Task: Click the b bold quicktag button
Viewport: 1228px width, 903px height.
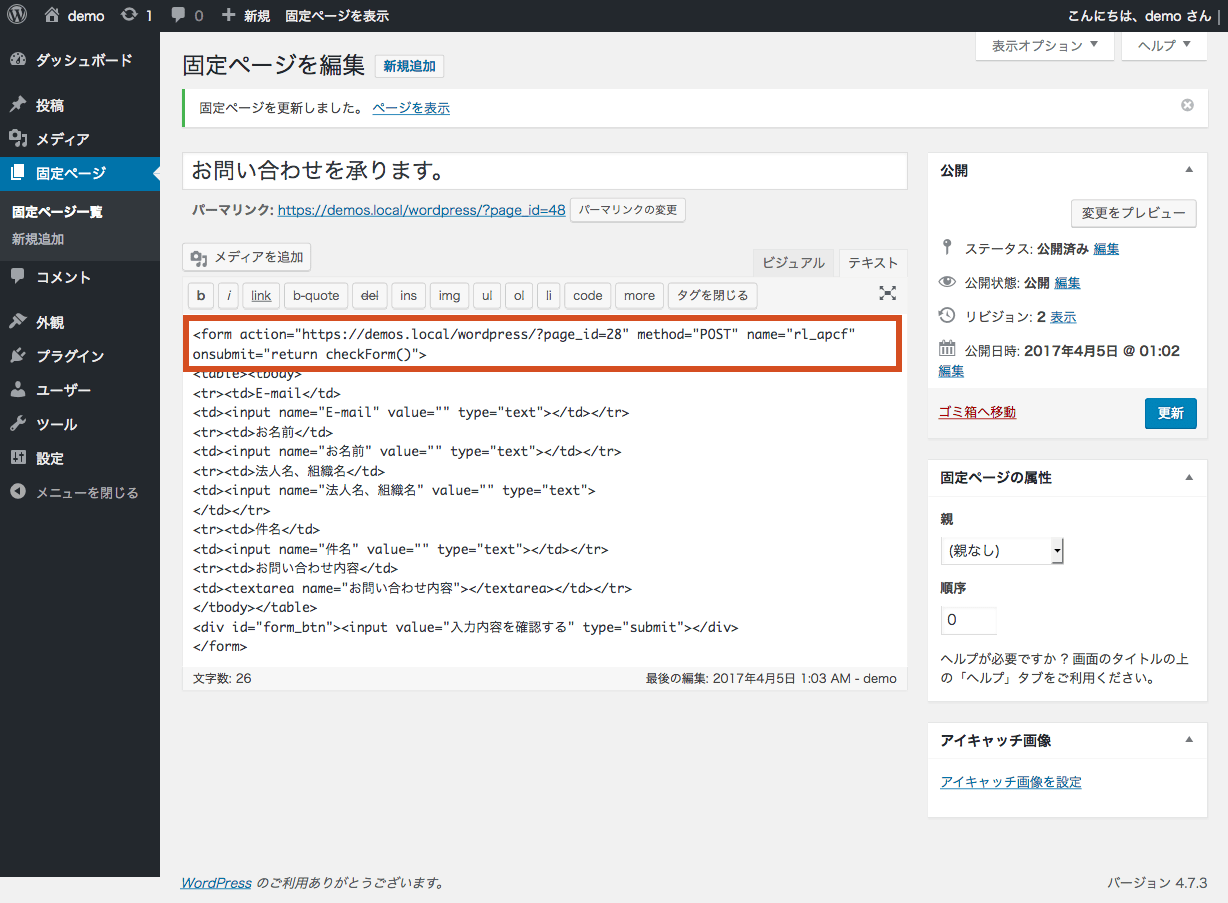Action: [201, 295]
